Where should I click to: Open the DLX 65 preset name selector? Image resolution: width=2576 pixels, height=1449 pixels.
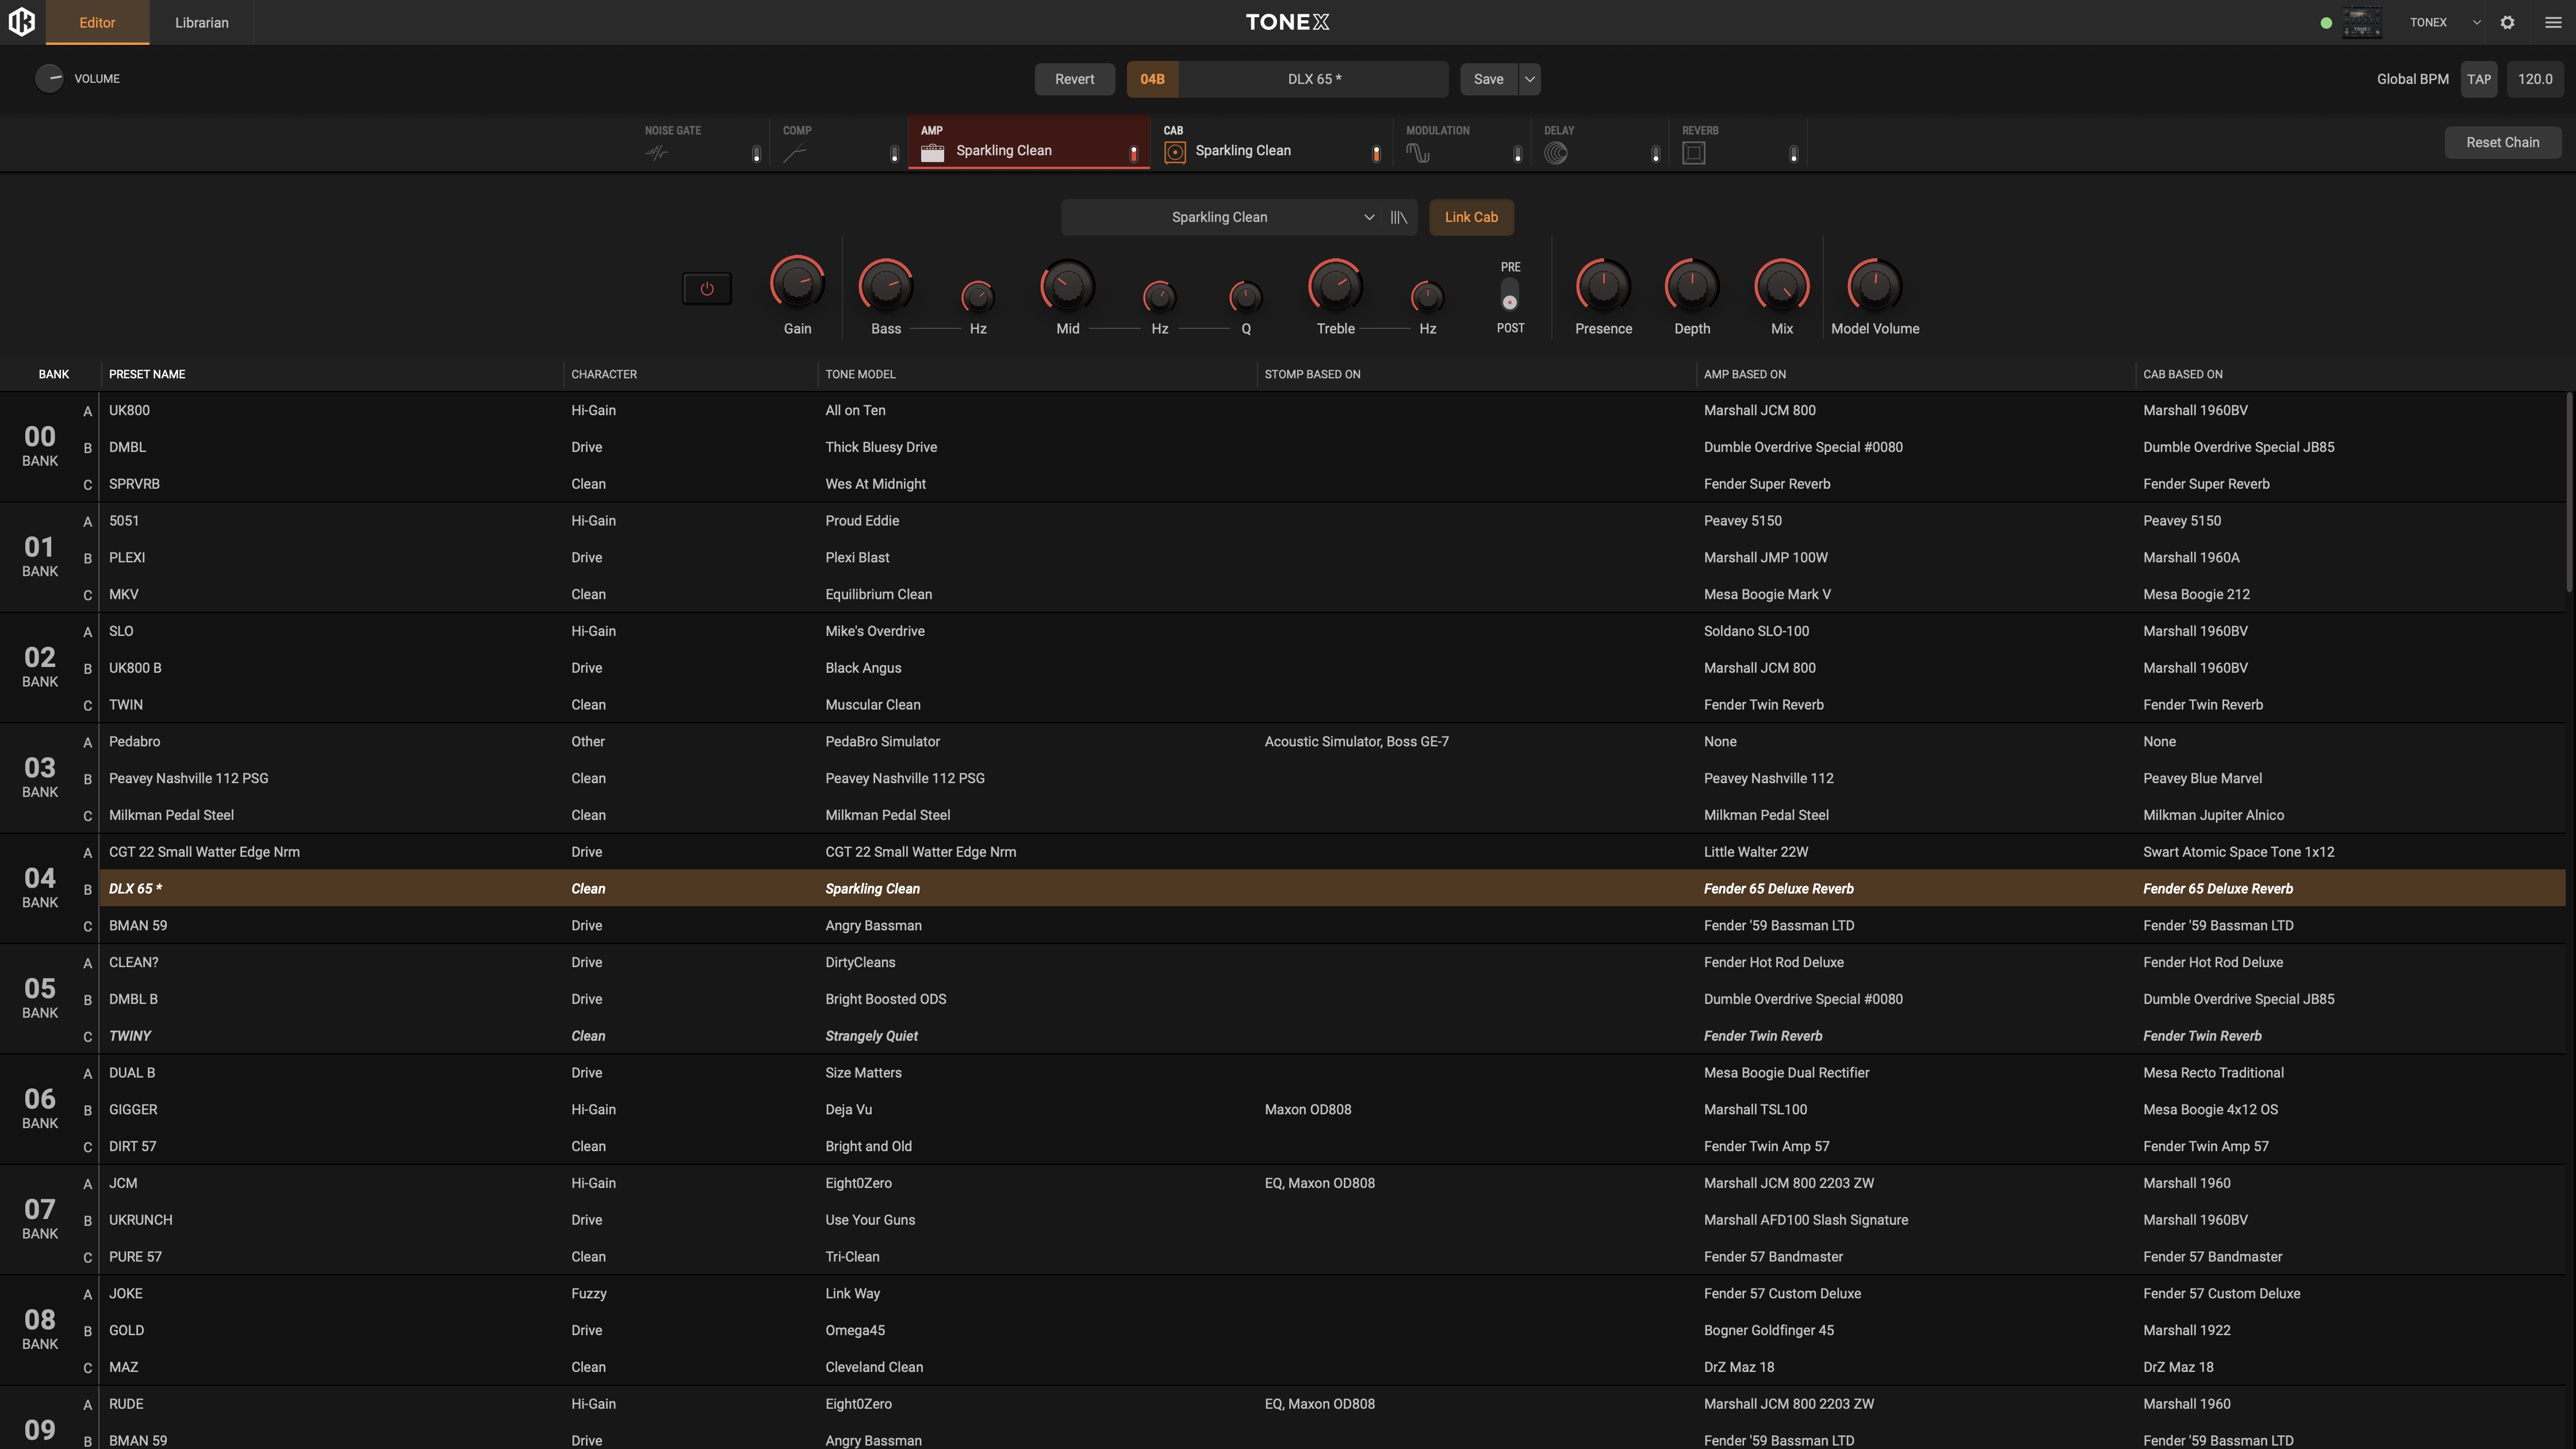pyautogui.click(x=1314, y=79)
